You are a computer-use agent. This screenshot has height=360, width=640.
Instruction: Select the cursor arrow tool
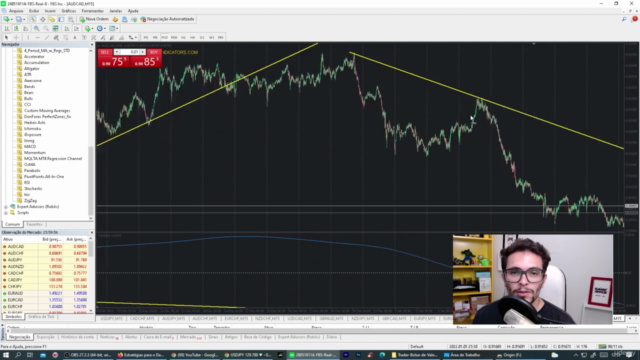(6, 37)
